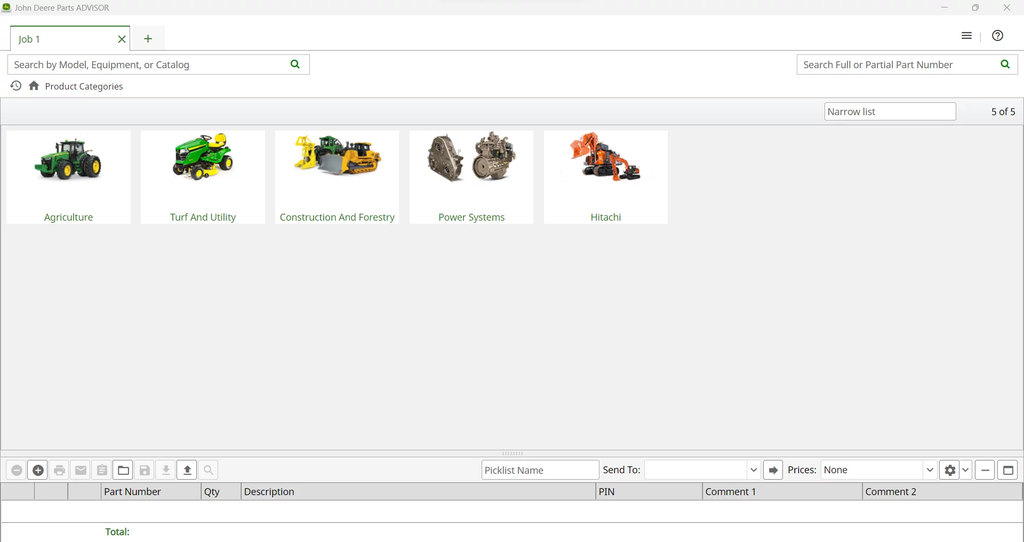Add a new job tab
The width and height of the screenshot is (1024, 542).
pyautogui.click(x=148, y=39)
